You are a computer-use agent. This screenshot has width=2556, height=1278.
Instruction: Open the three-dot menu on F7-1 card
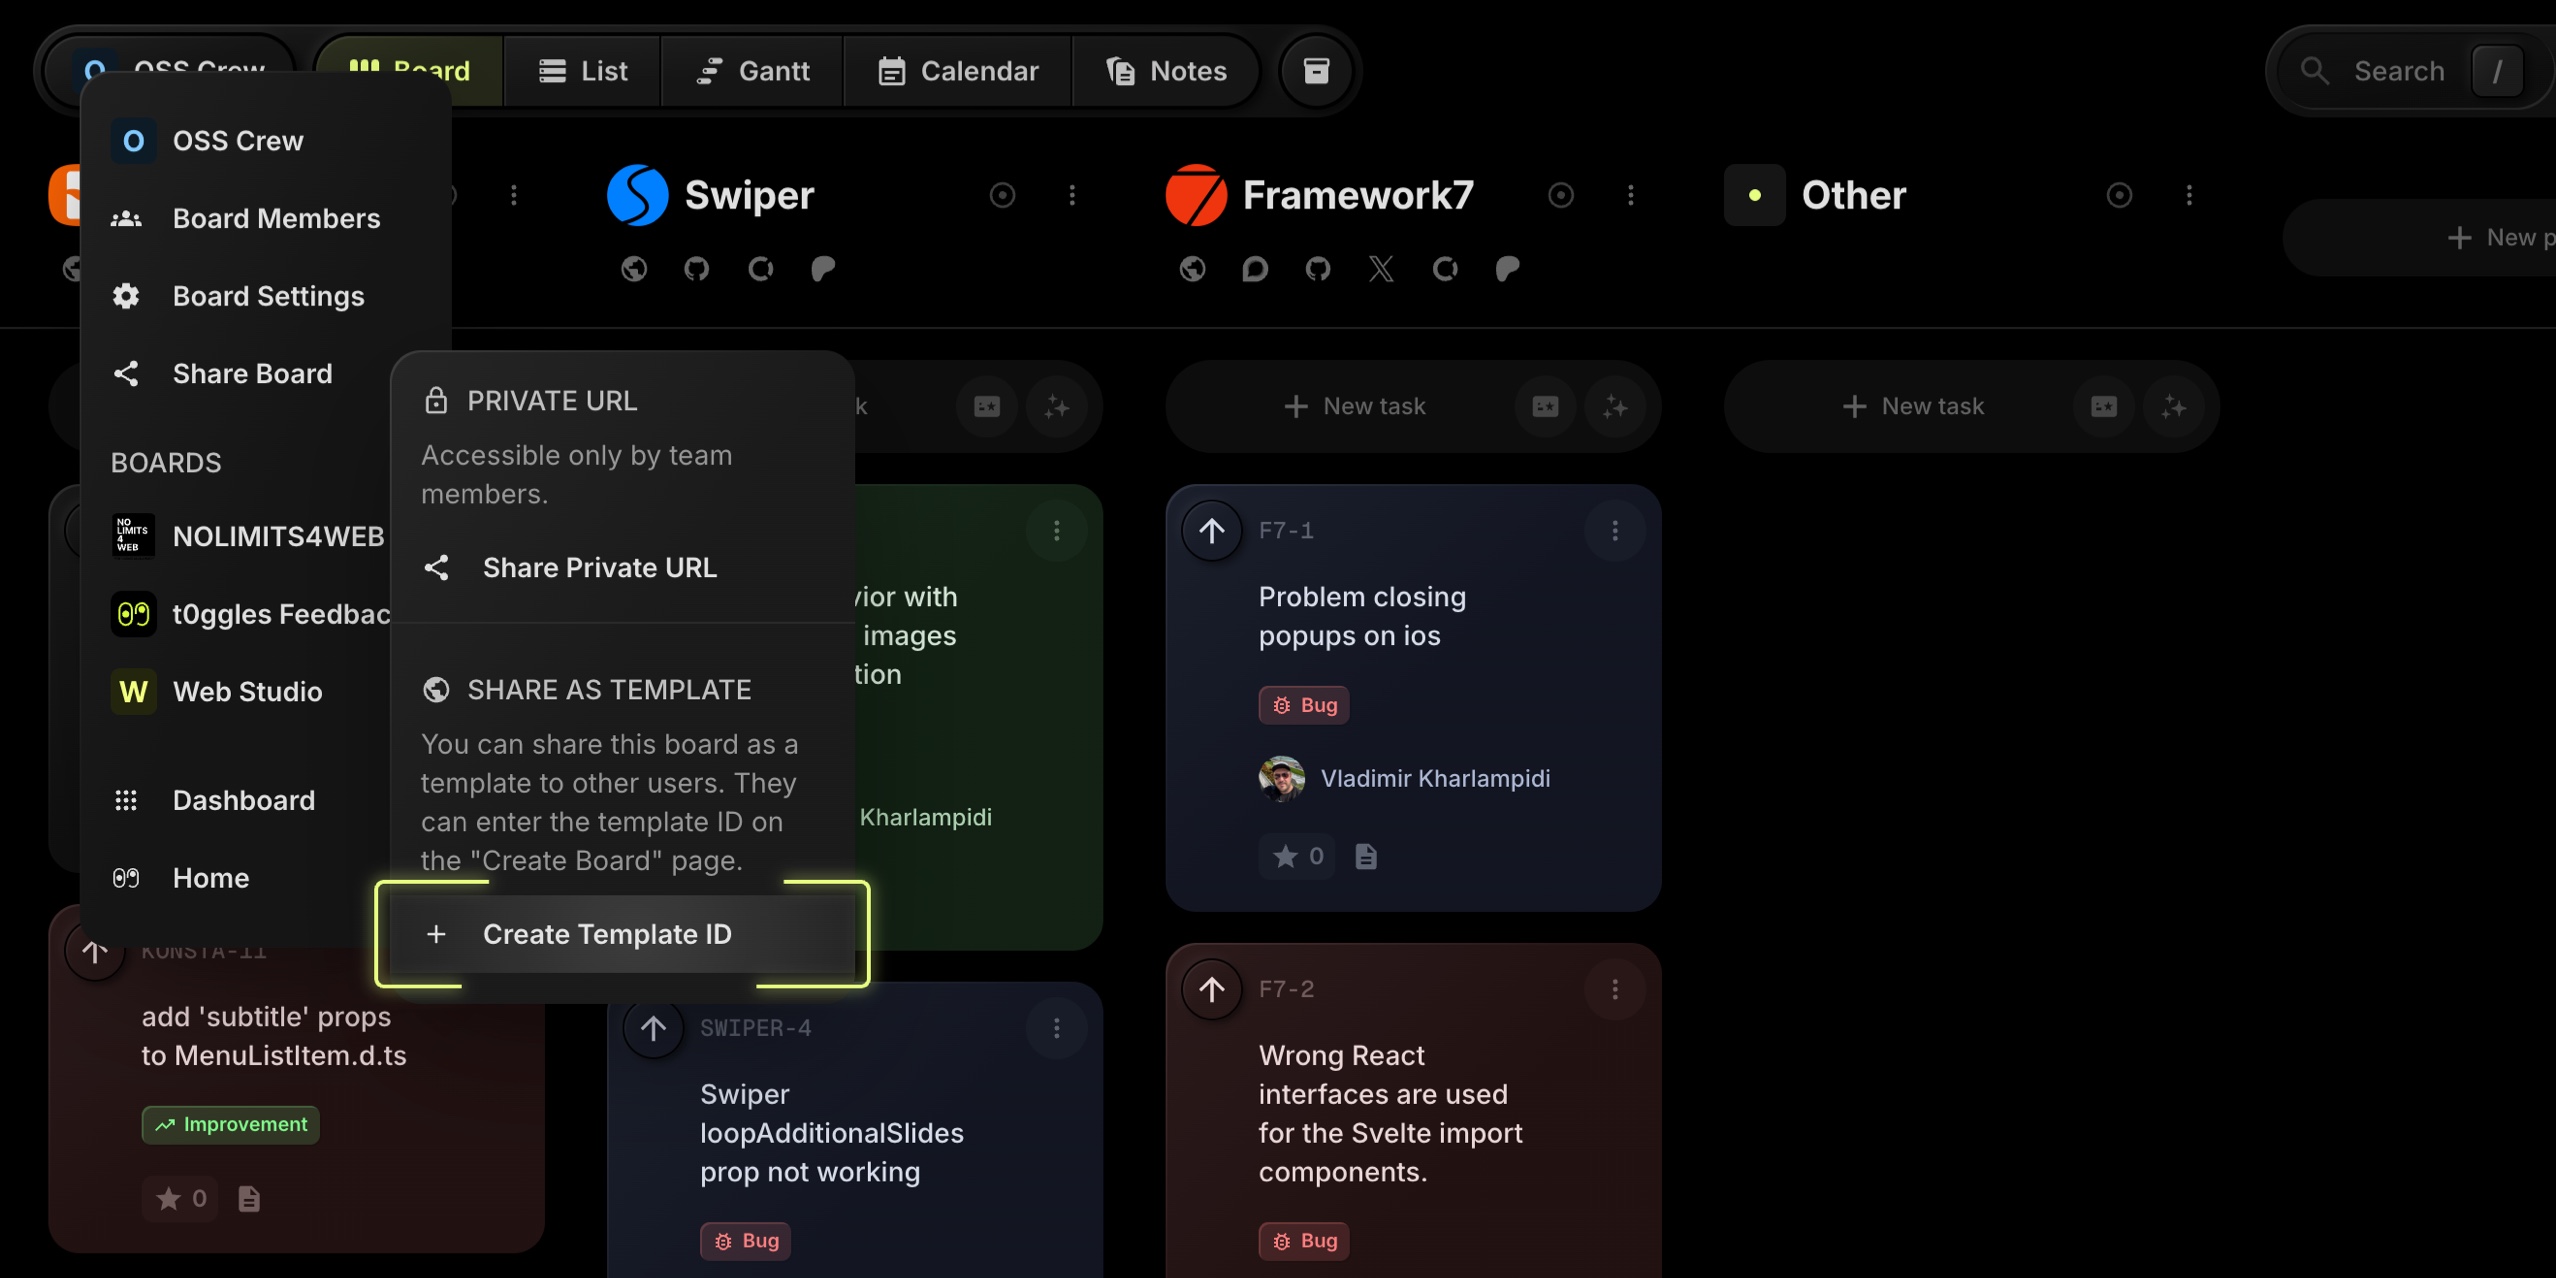click(1615, 531)
